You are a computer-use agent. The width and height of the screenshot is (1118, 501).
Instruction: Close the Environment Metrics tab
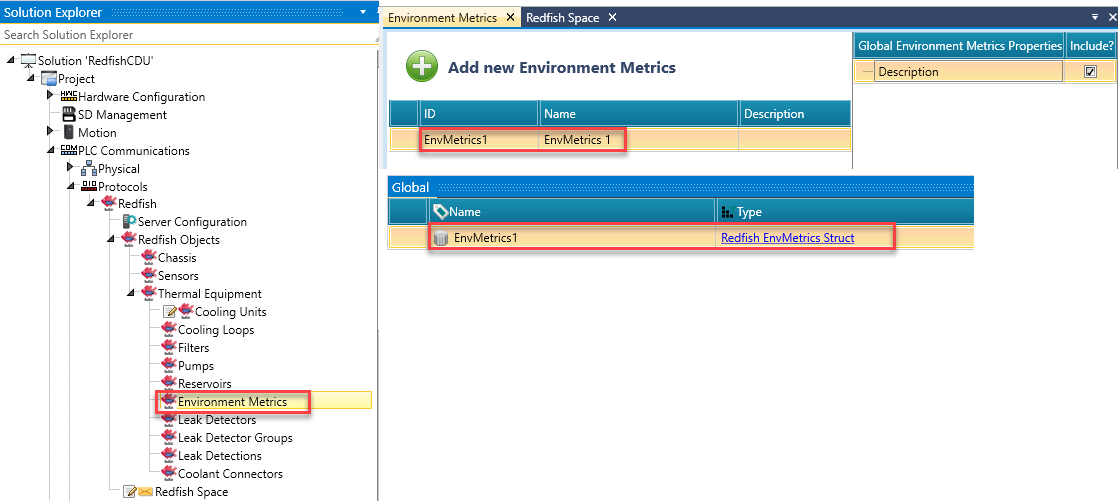[x=510, y=18]
